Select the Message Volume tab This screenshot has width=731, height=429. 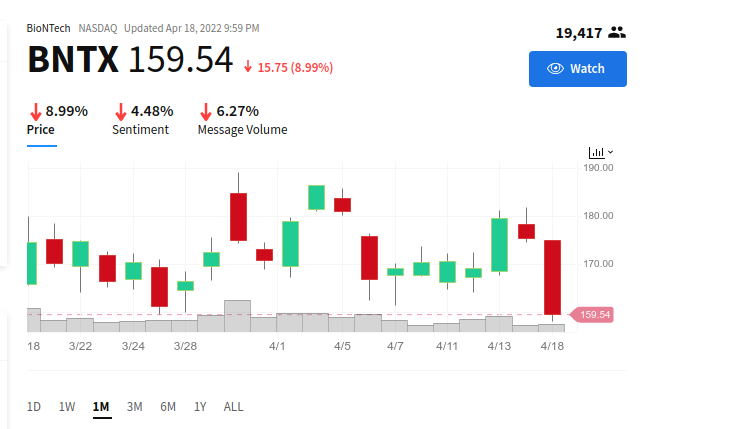point(242,130)
